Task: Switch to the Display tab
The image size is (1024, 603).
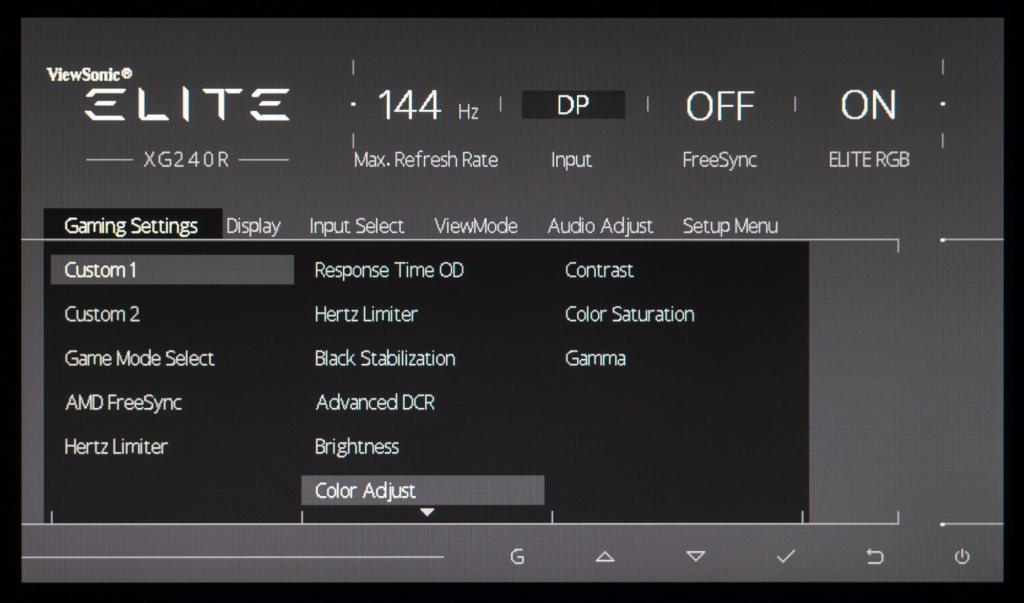Action: (x=253, y=226)
